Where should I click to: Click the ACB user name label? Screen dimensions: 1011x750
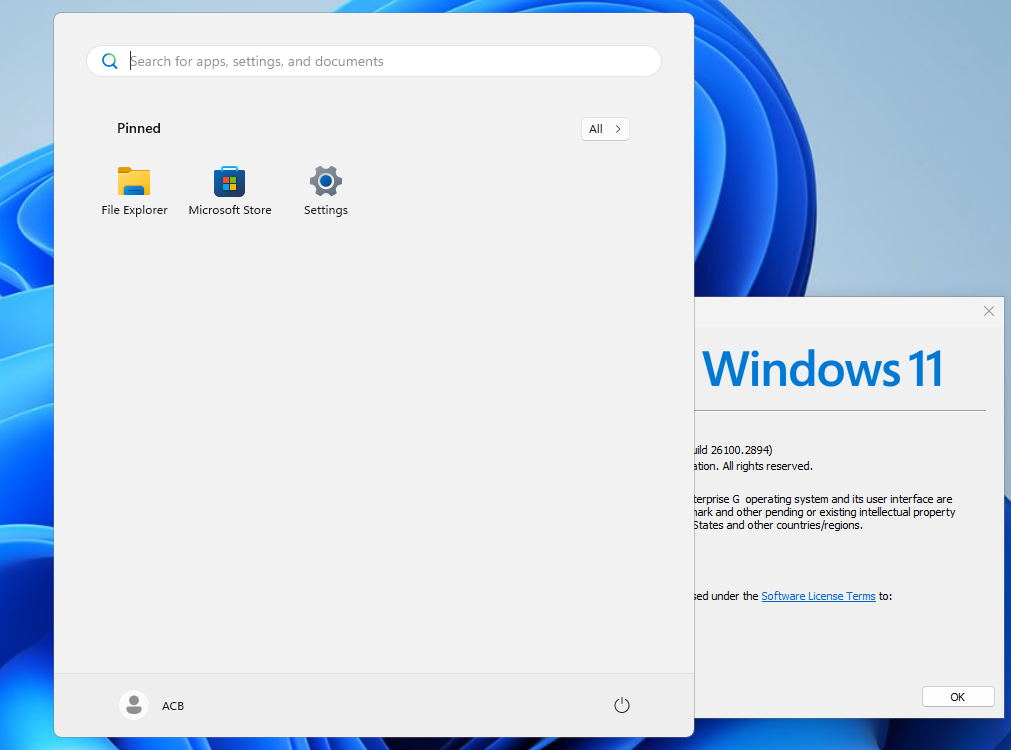(173, 706)
